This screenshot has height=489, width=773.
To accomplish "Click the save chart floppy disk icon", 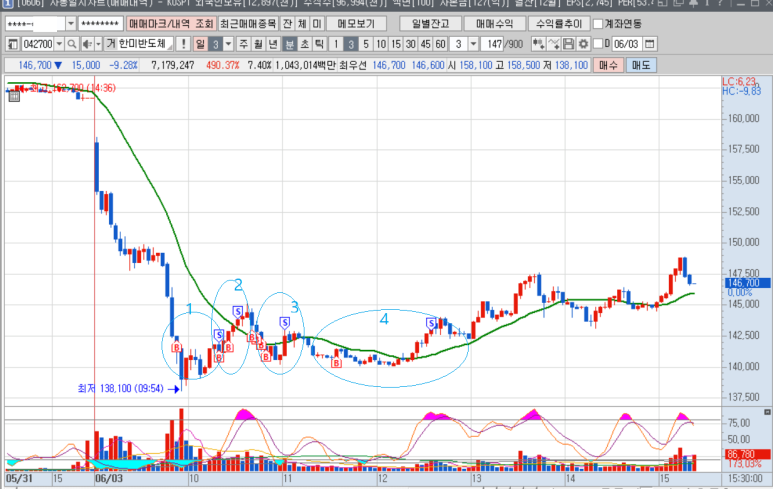I will coord(568,44).
